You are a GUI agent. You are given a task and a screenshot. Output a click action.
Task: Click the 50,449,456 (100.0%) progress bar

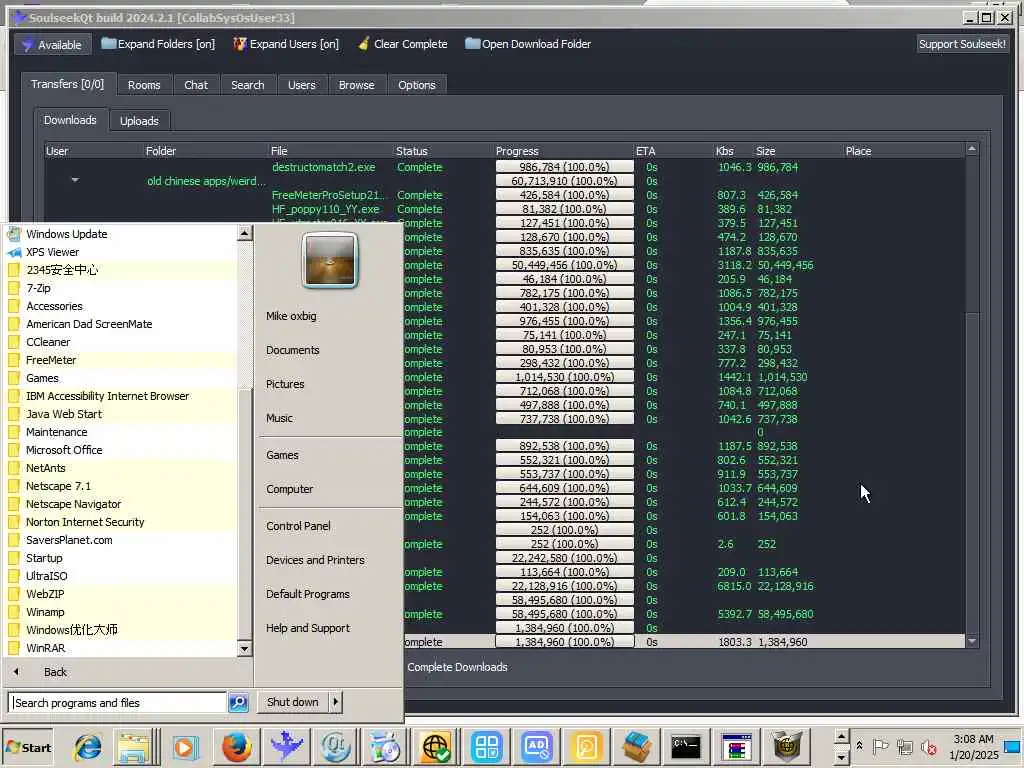pos(564,265)
